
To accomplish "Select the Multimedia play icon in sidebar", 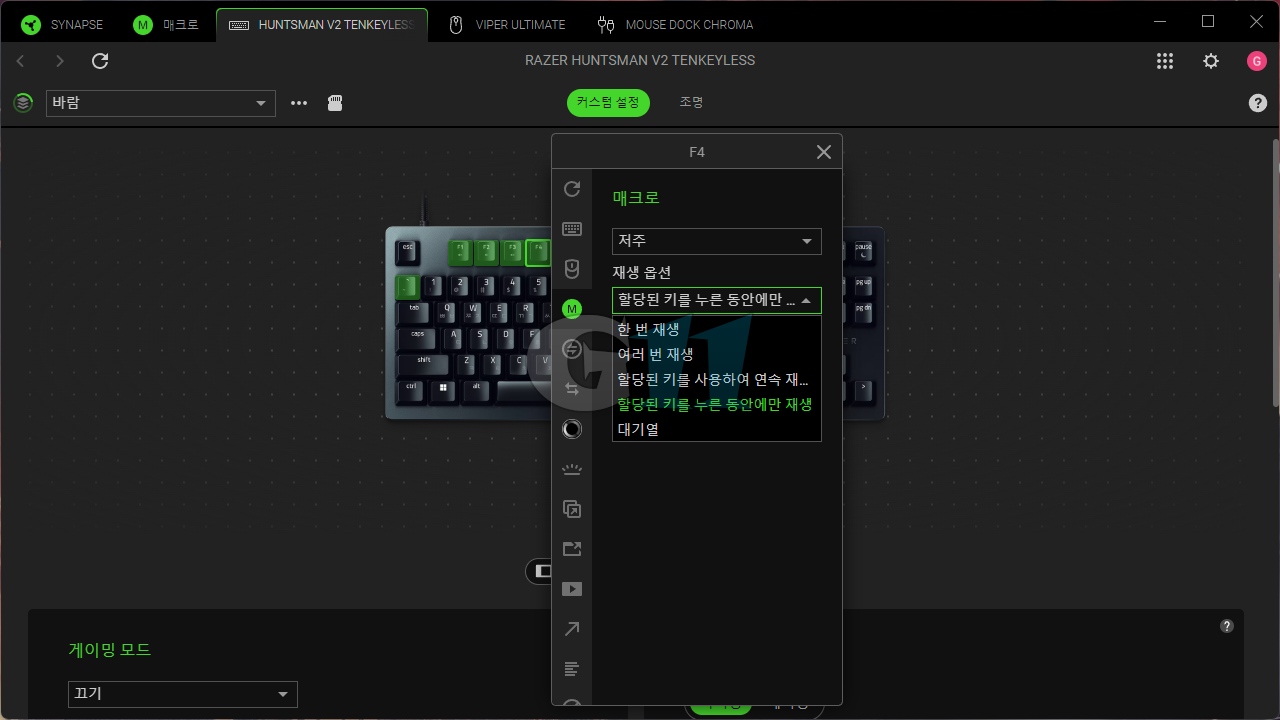I will pyautogui.click(x=572, y=589).
